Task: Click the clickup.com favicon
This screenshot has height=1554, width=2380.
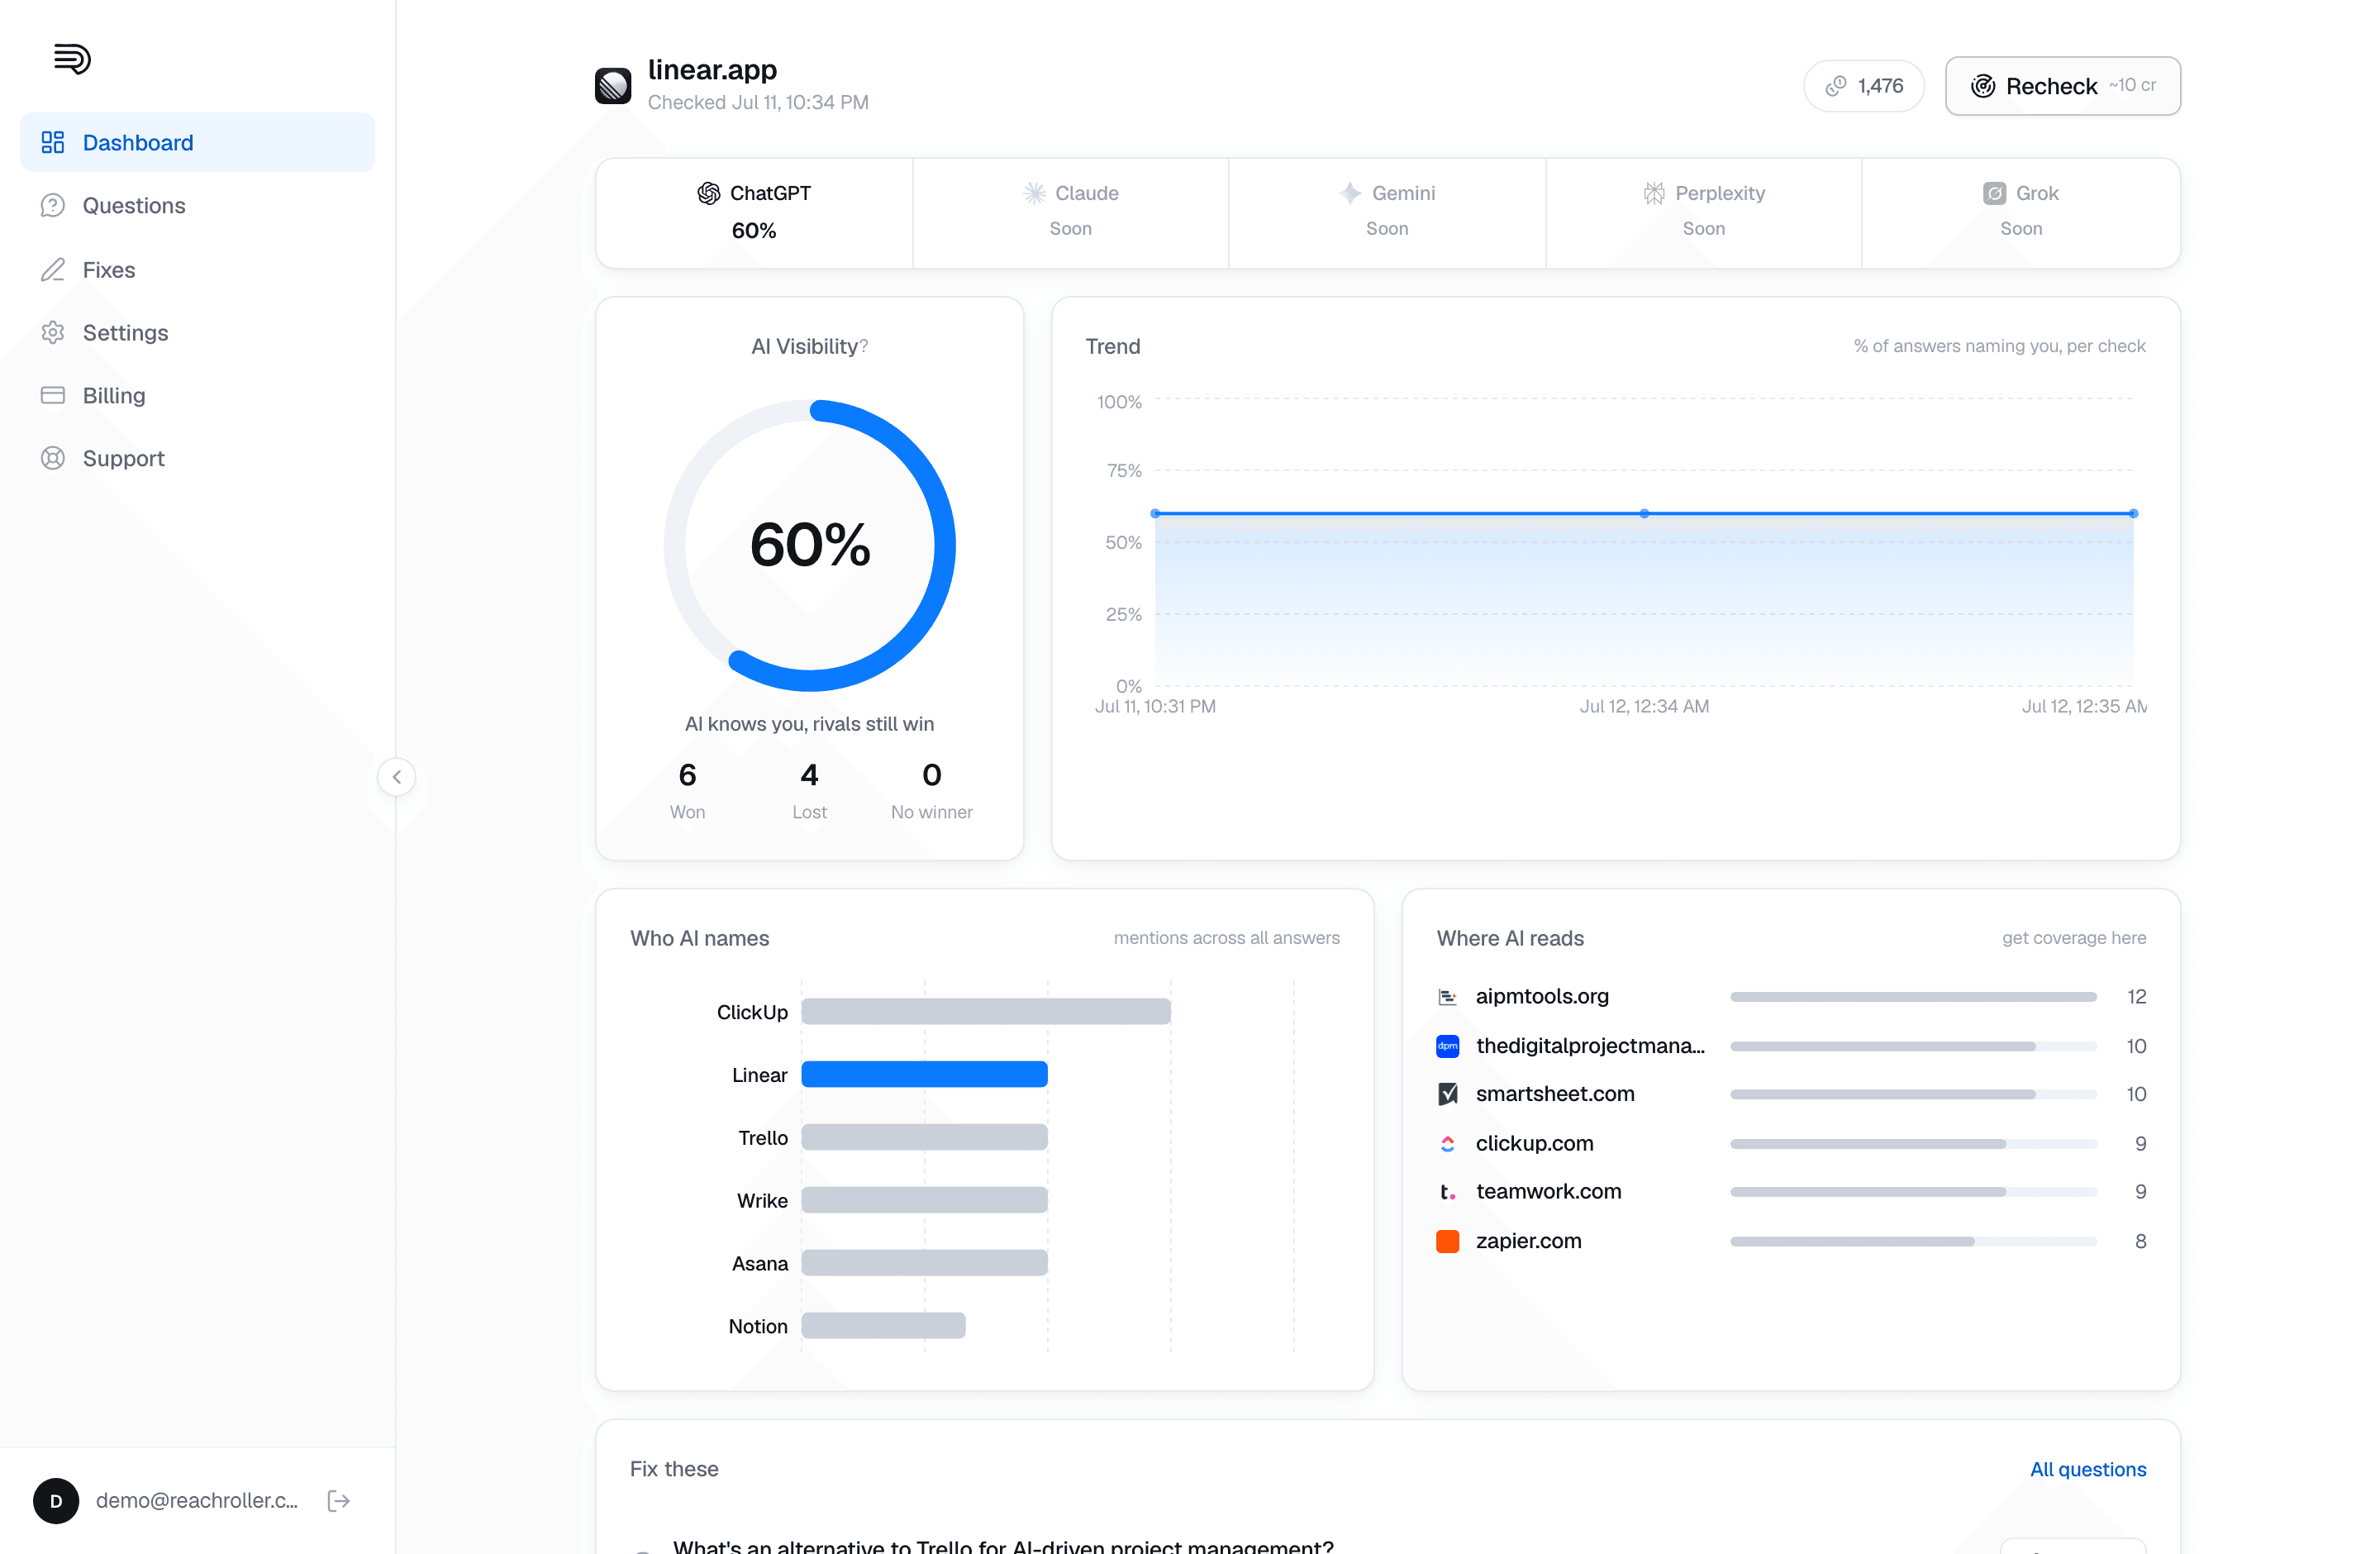Action: tap(1447, 1143)
